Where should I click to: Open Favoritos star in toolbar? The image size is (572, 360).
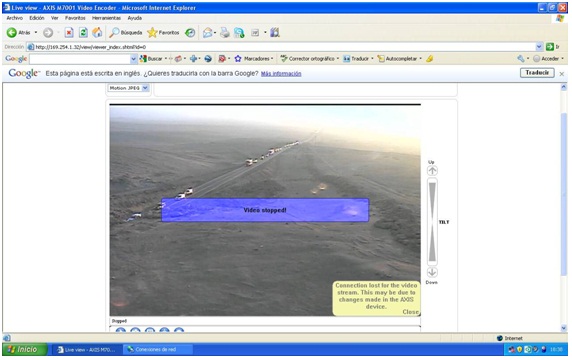152,33
